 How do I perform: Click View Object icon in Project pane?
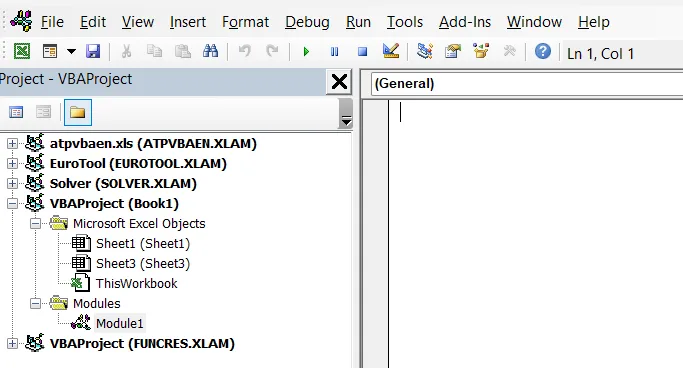pyautogui.click(x=44, y=112)
